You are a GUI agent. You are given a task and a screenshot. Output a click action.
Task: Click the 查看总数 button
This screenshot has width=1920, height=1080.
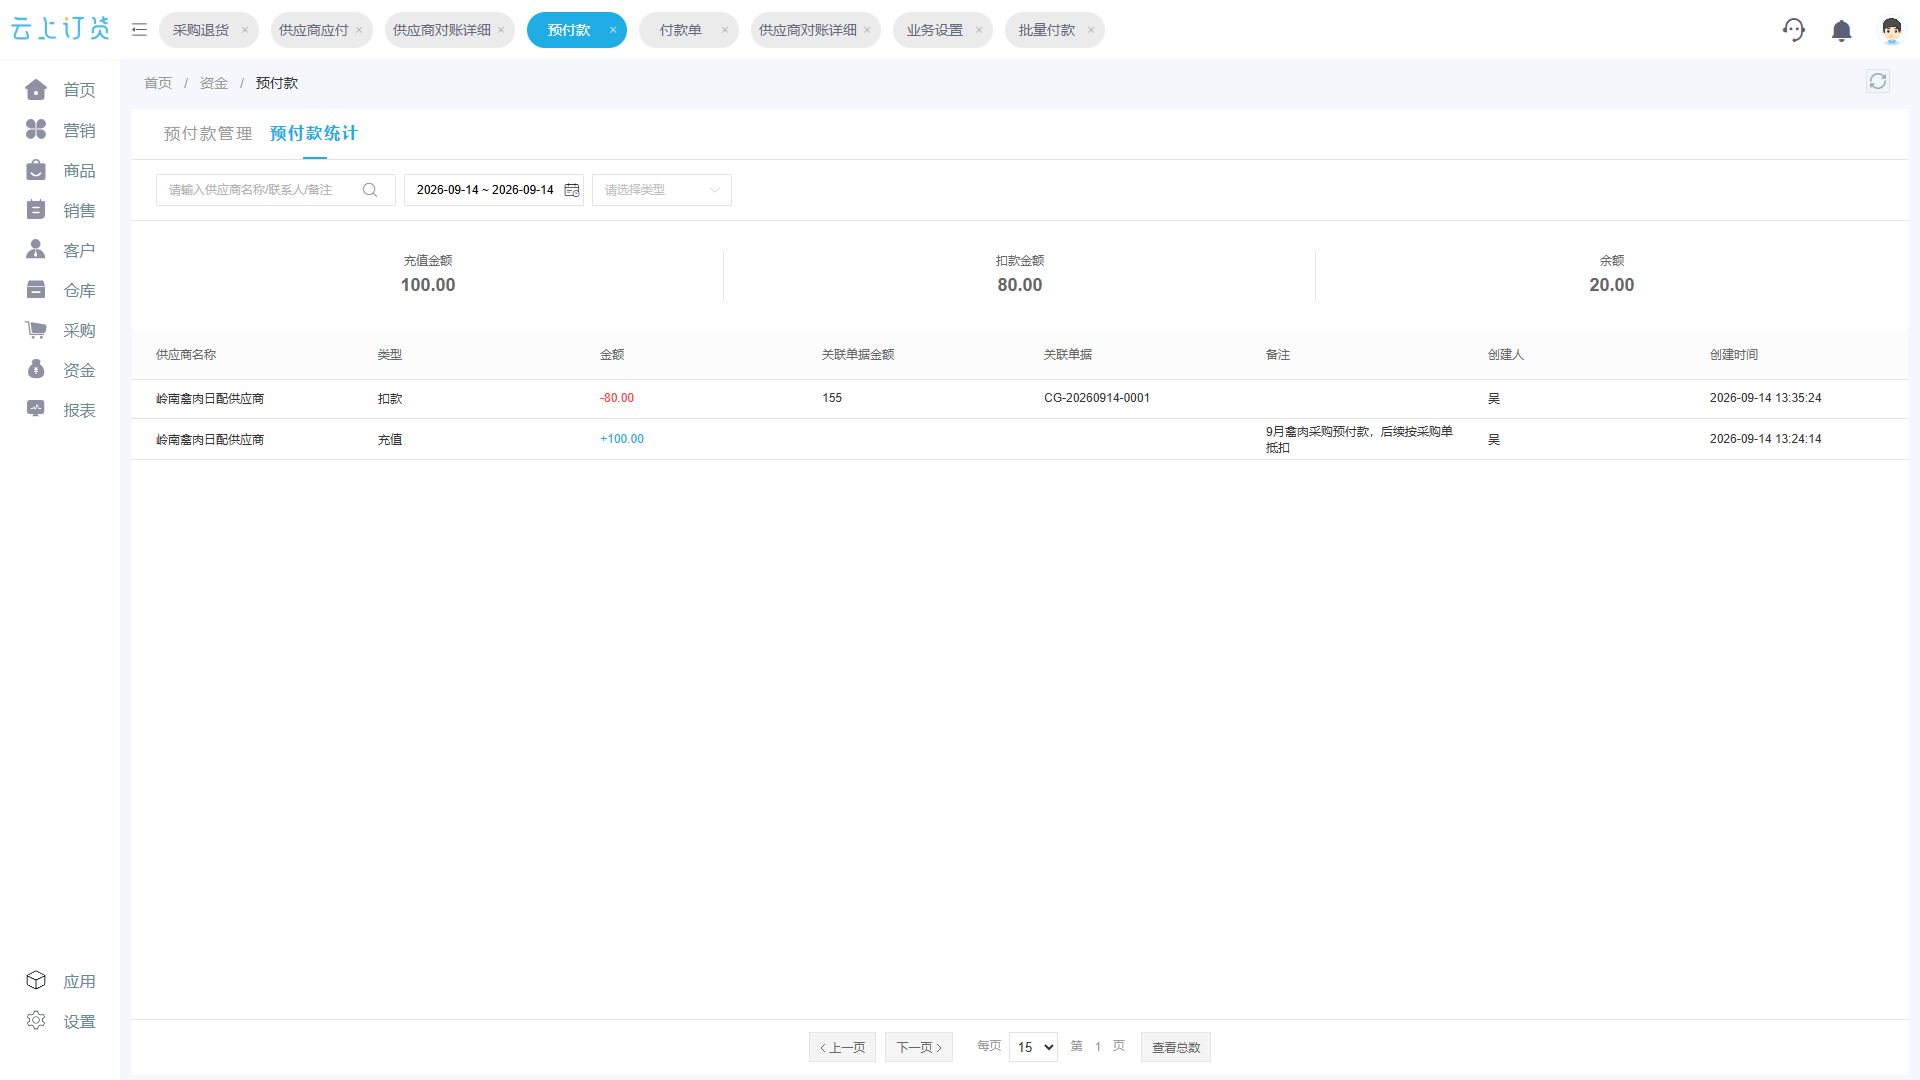pos(1176,1047)
